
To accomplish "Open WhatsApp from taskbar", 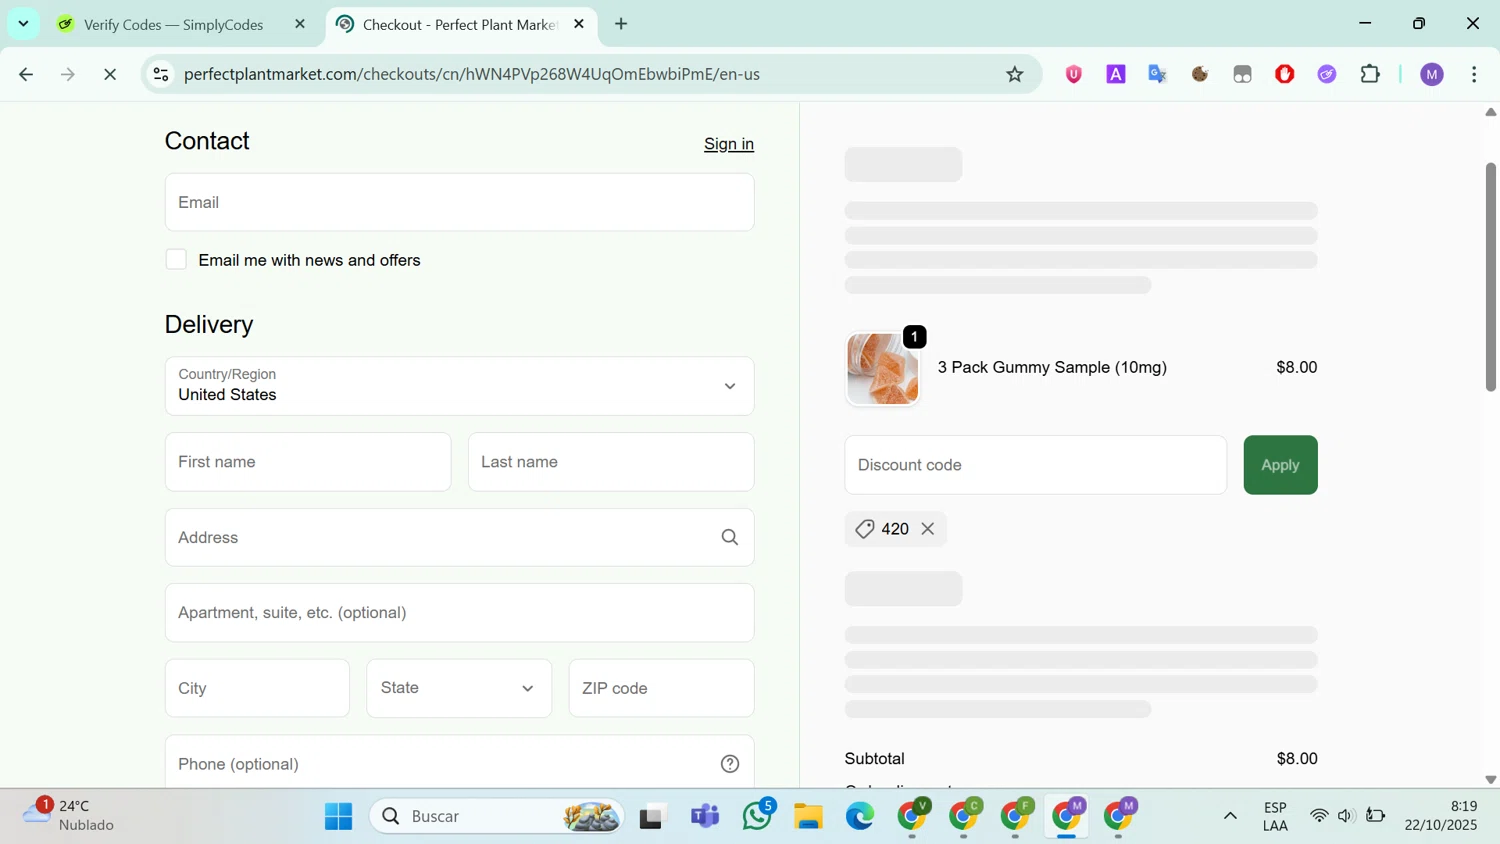I will point(758,816).
